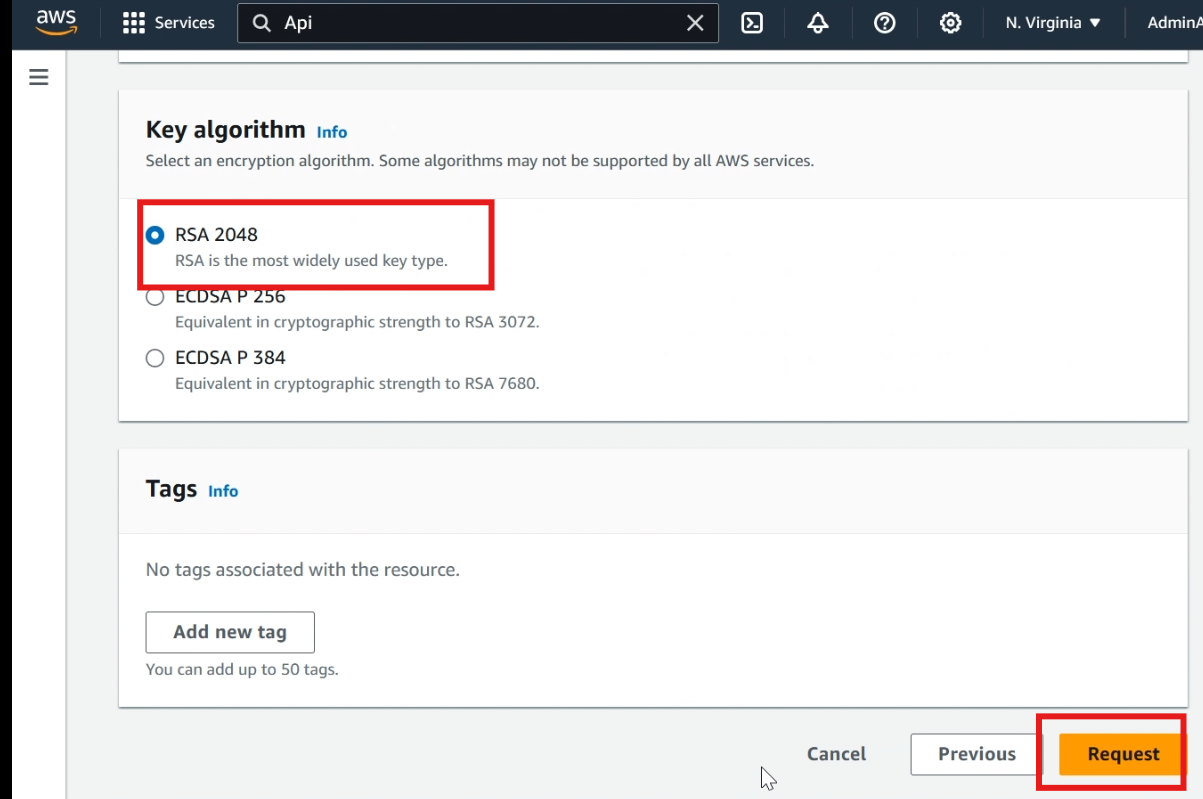Select the RSA 2048 radio option
Viewport: 1203px width, 799px height.
(x=155, y=235)
